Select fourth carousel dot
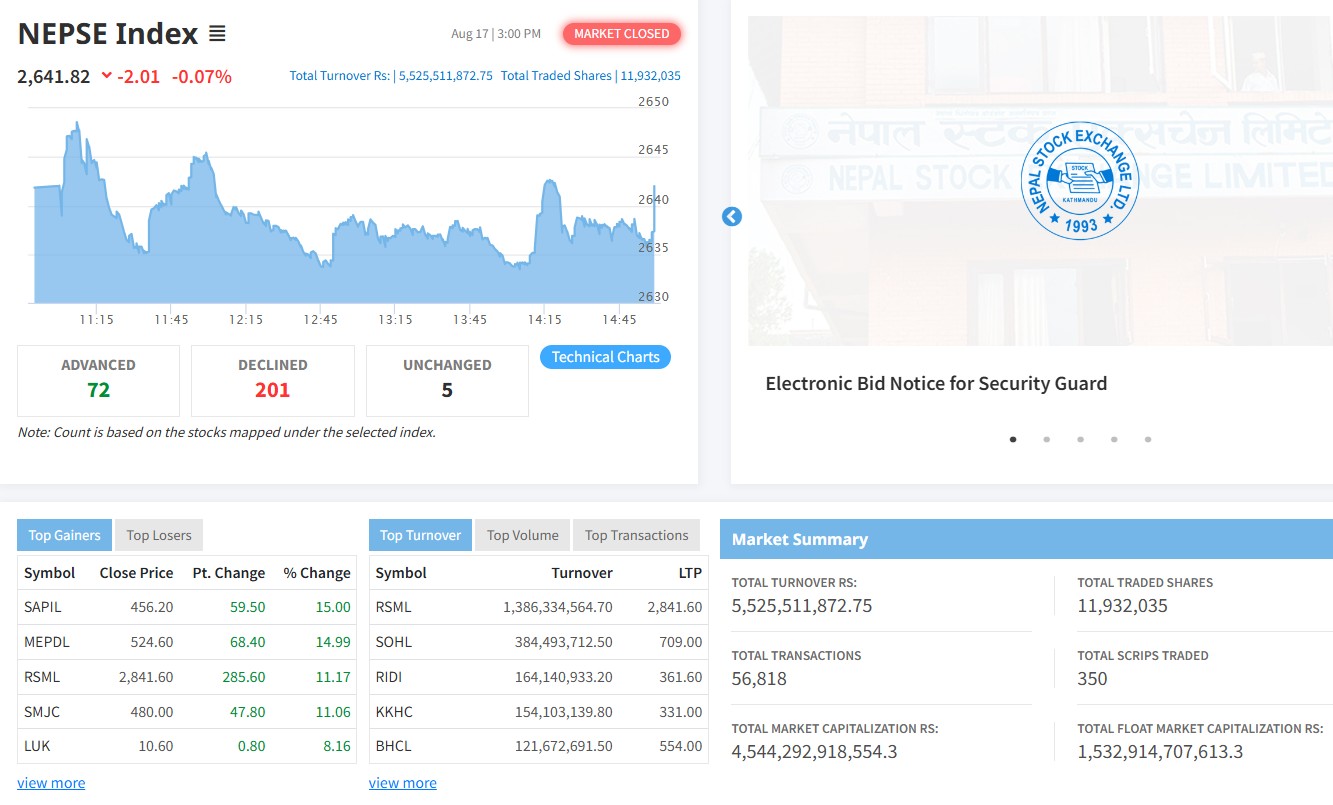Image resolution: width=1333 pixels, height=805 pixels. point(1114,439)
